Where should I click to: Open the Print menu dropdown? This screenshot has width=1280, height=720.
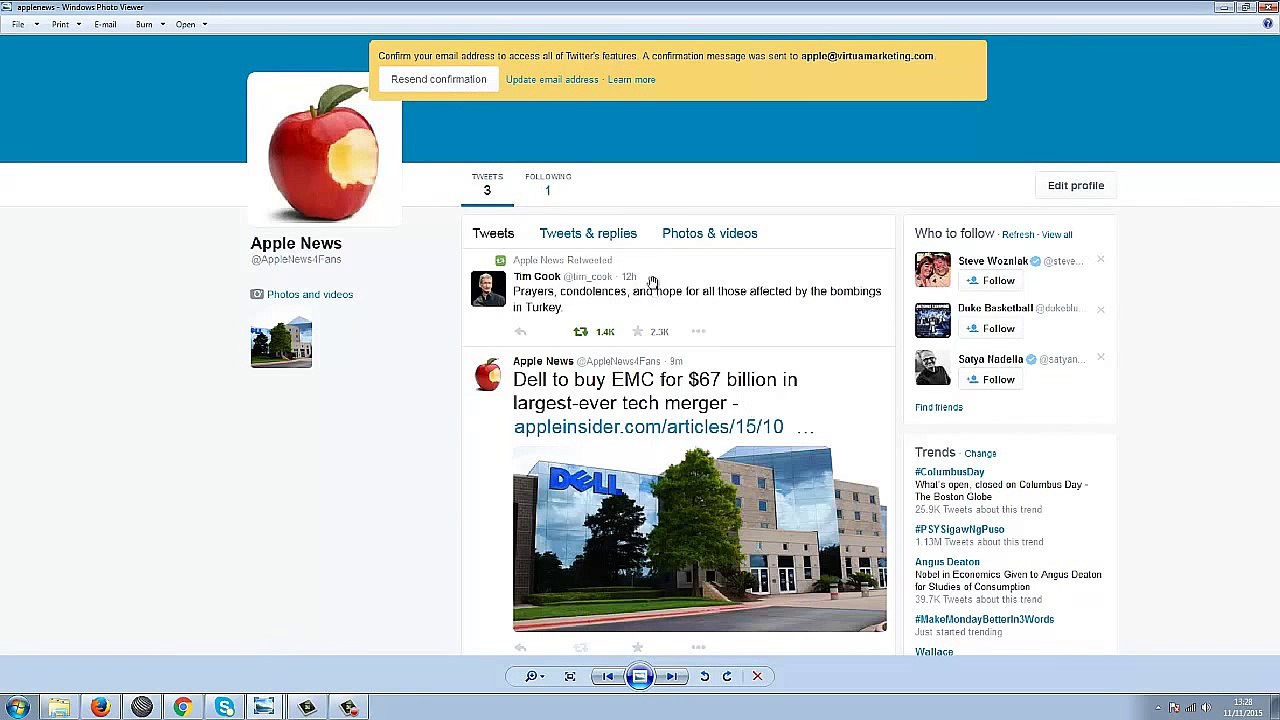coord(66,24)
